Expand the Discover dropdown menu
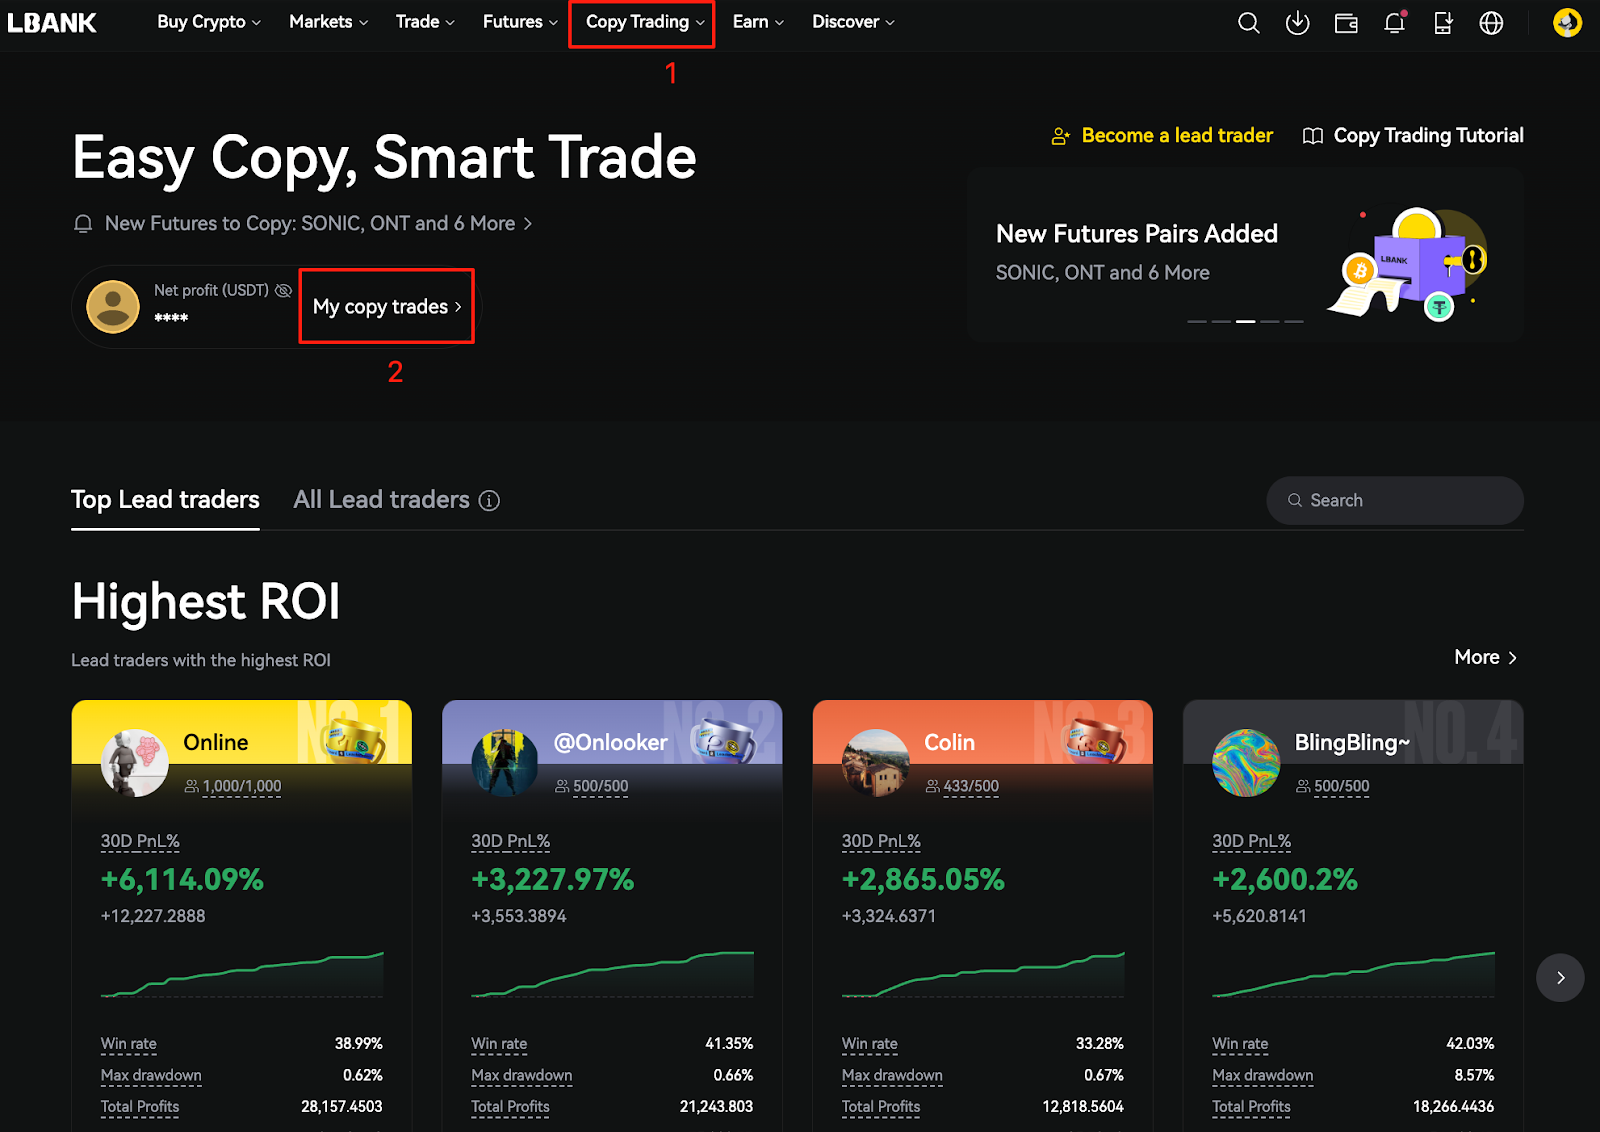This screenshot has height=1132, width=1600. tap(853, 22)
